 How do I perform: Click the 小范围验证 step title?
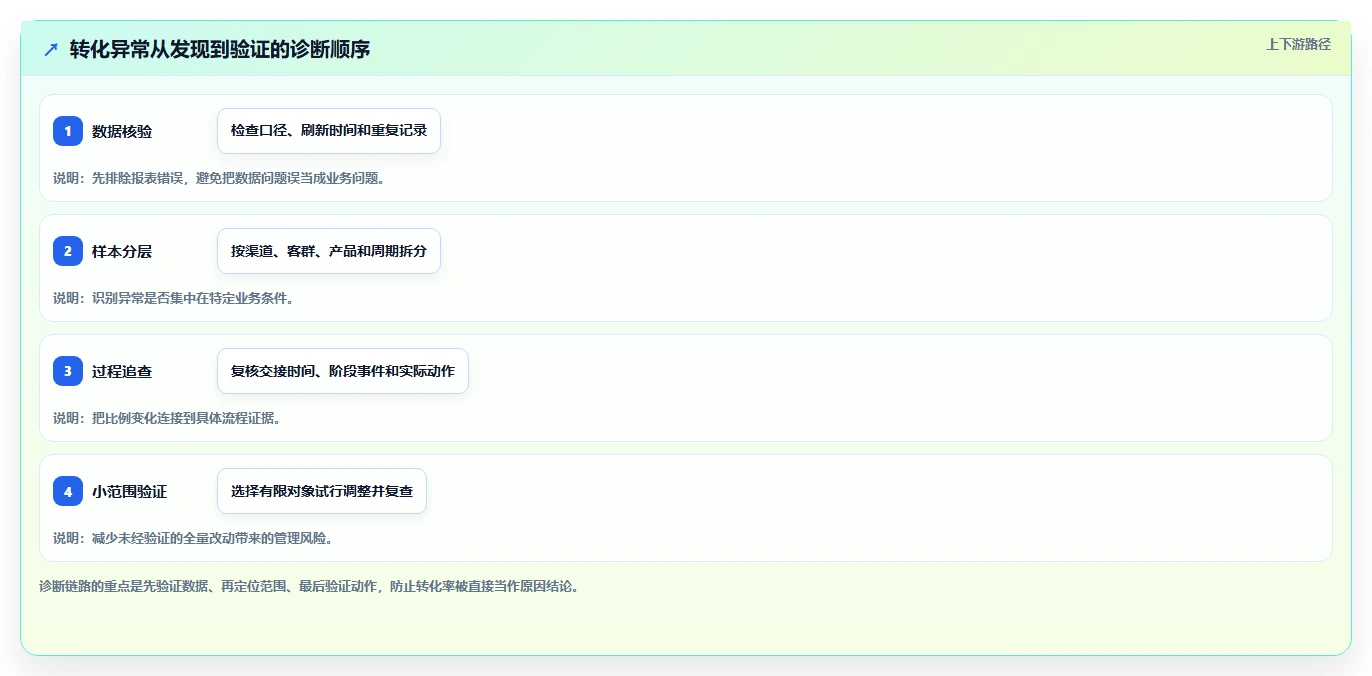[129, 492]
